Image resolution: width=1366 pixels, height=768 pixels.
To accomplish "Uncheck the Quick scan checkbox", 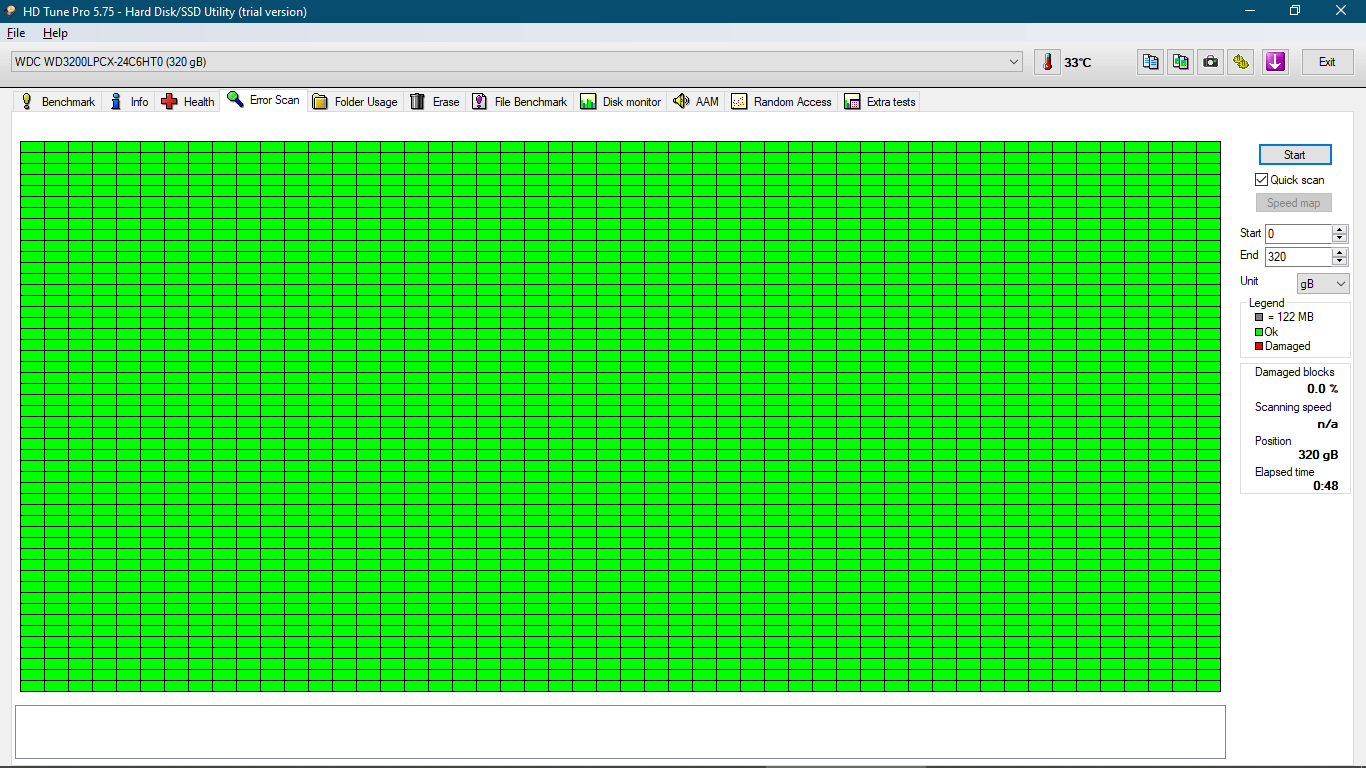I will pos(1262,180).
